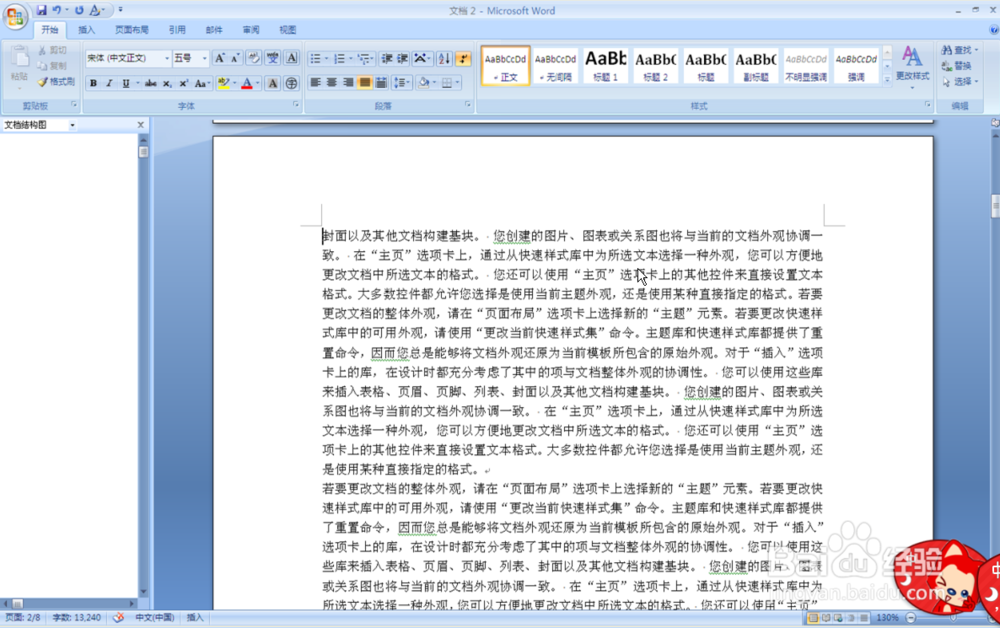Screen dimensions: 1000x628
Task: Apply superscript formatting
Action: pos(184,84)
